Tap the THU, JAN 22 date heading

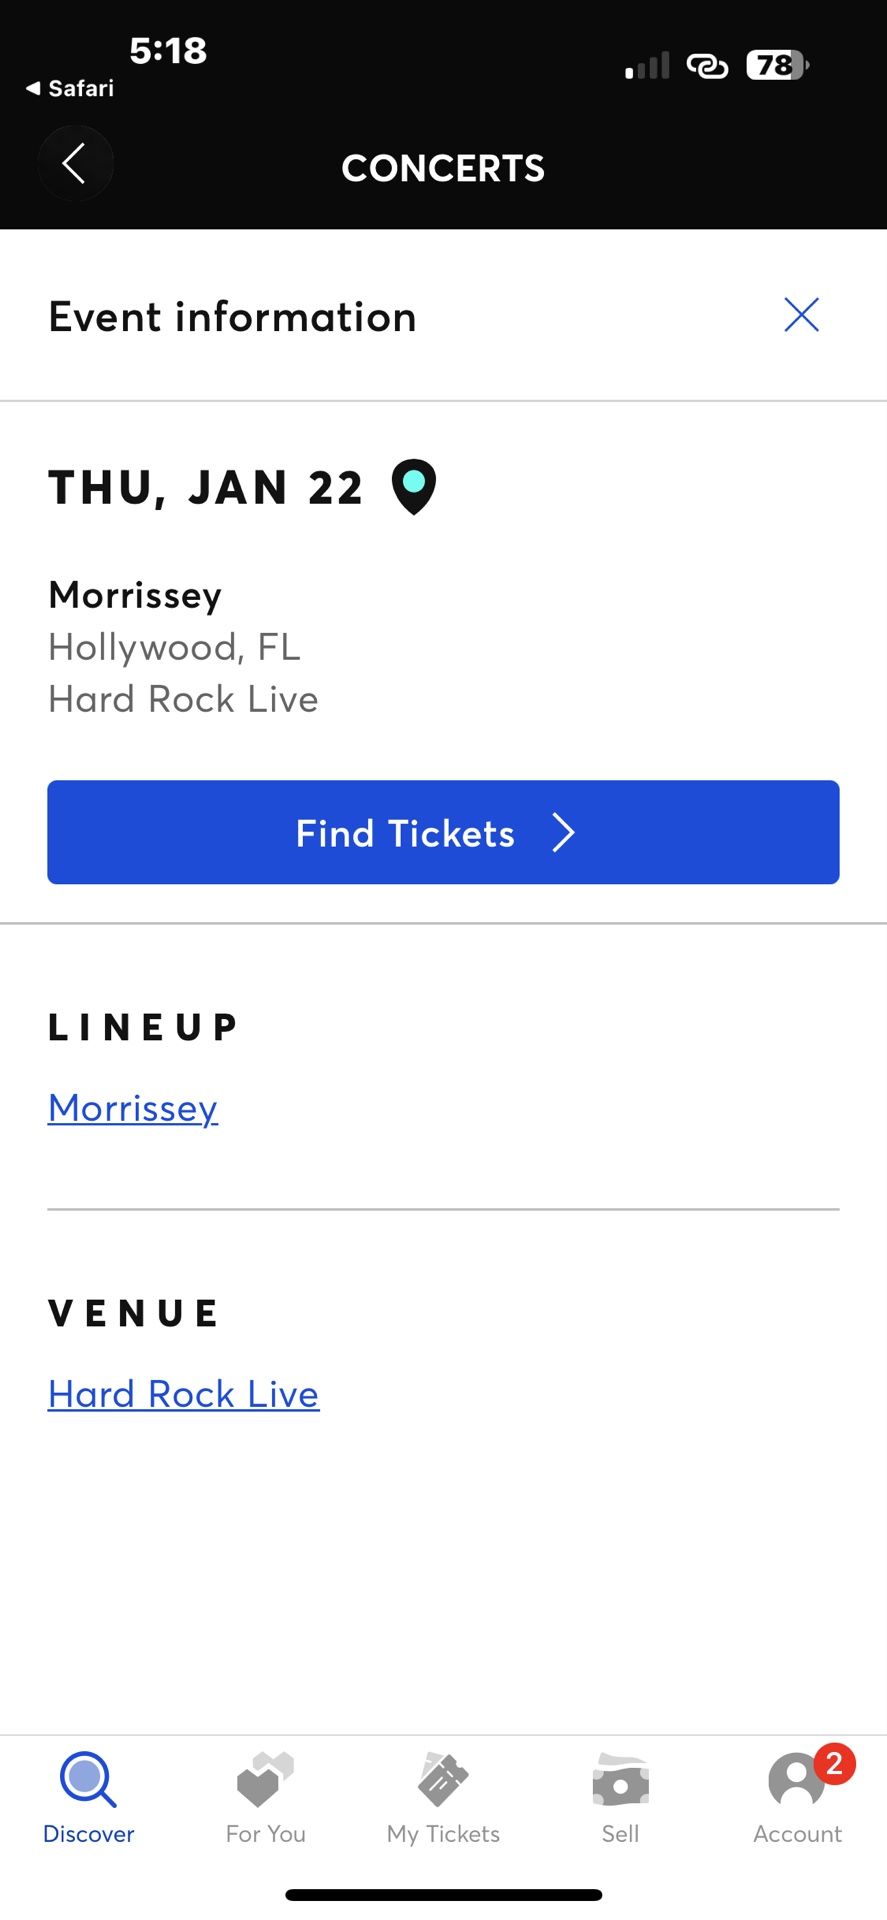205,488
